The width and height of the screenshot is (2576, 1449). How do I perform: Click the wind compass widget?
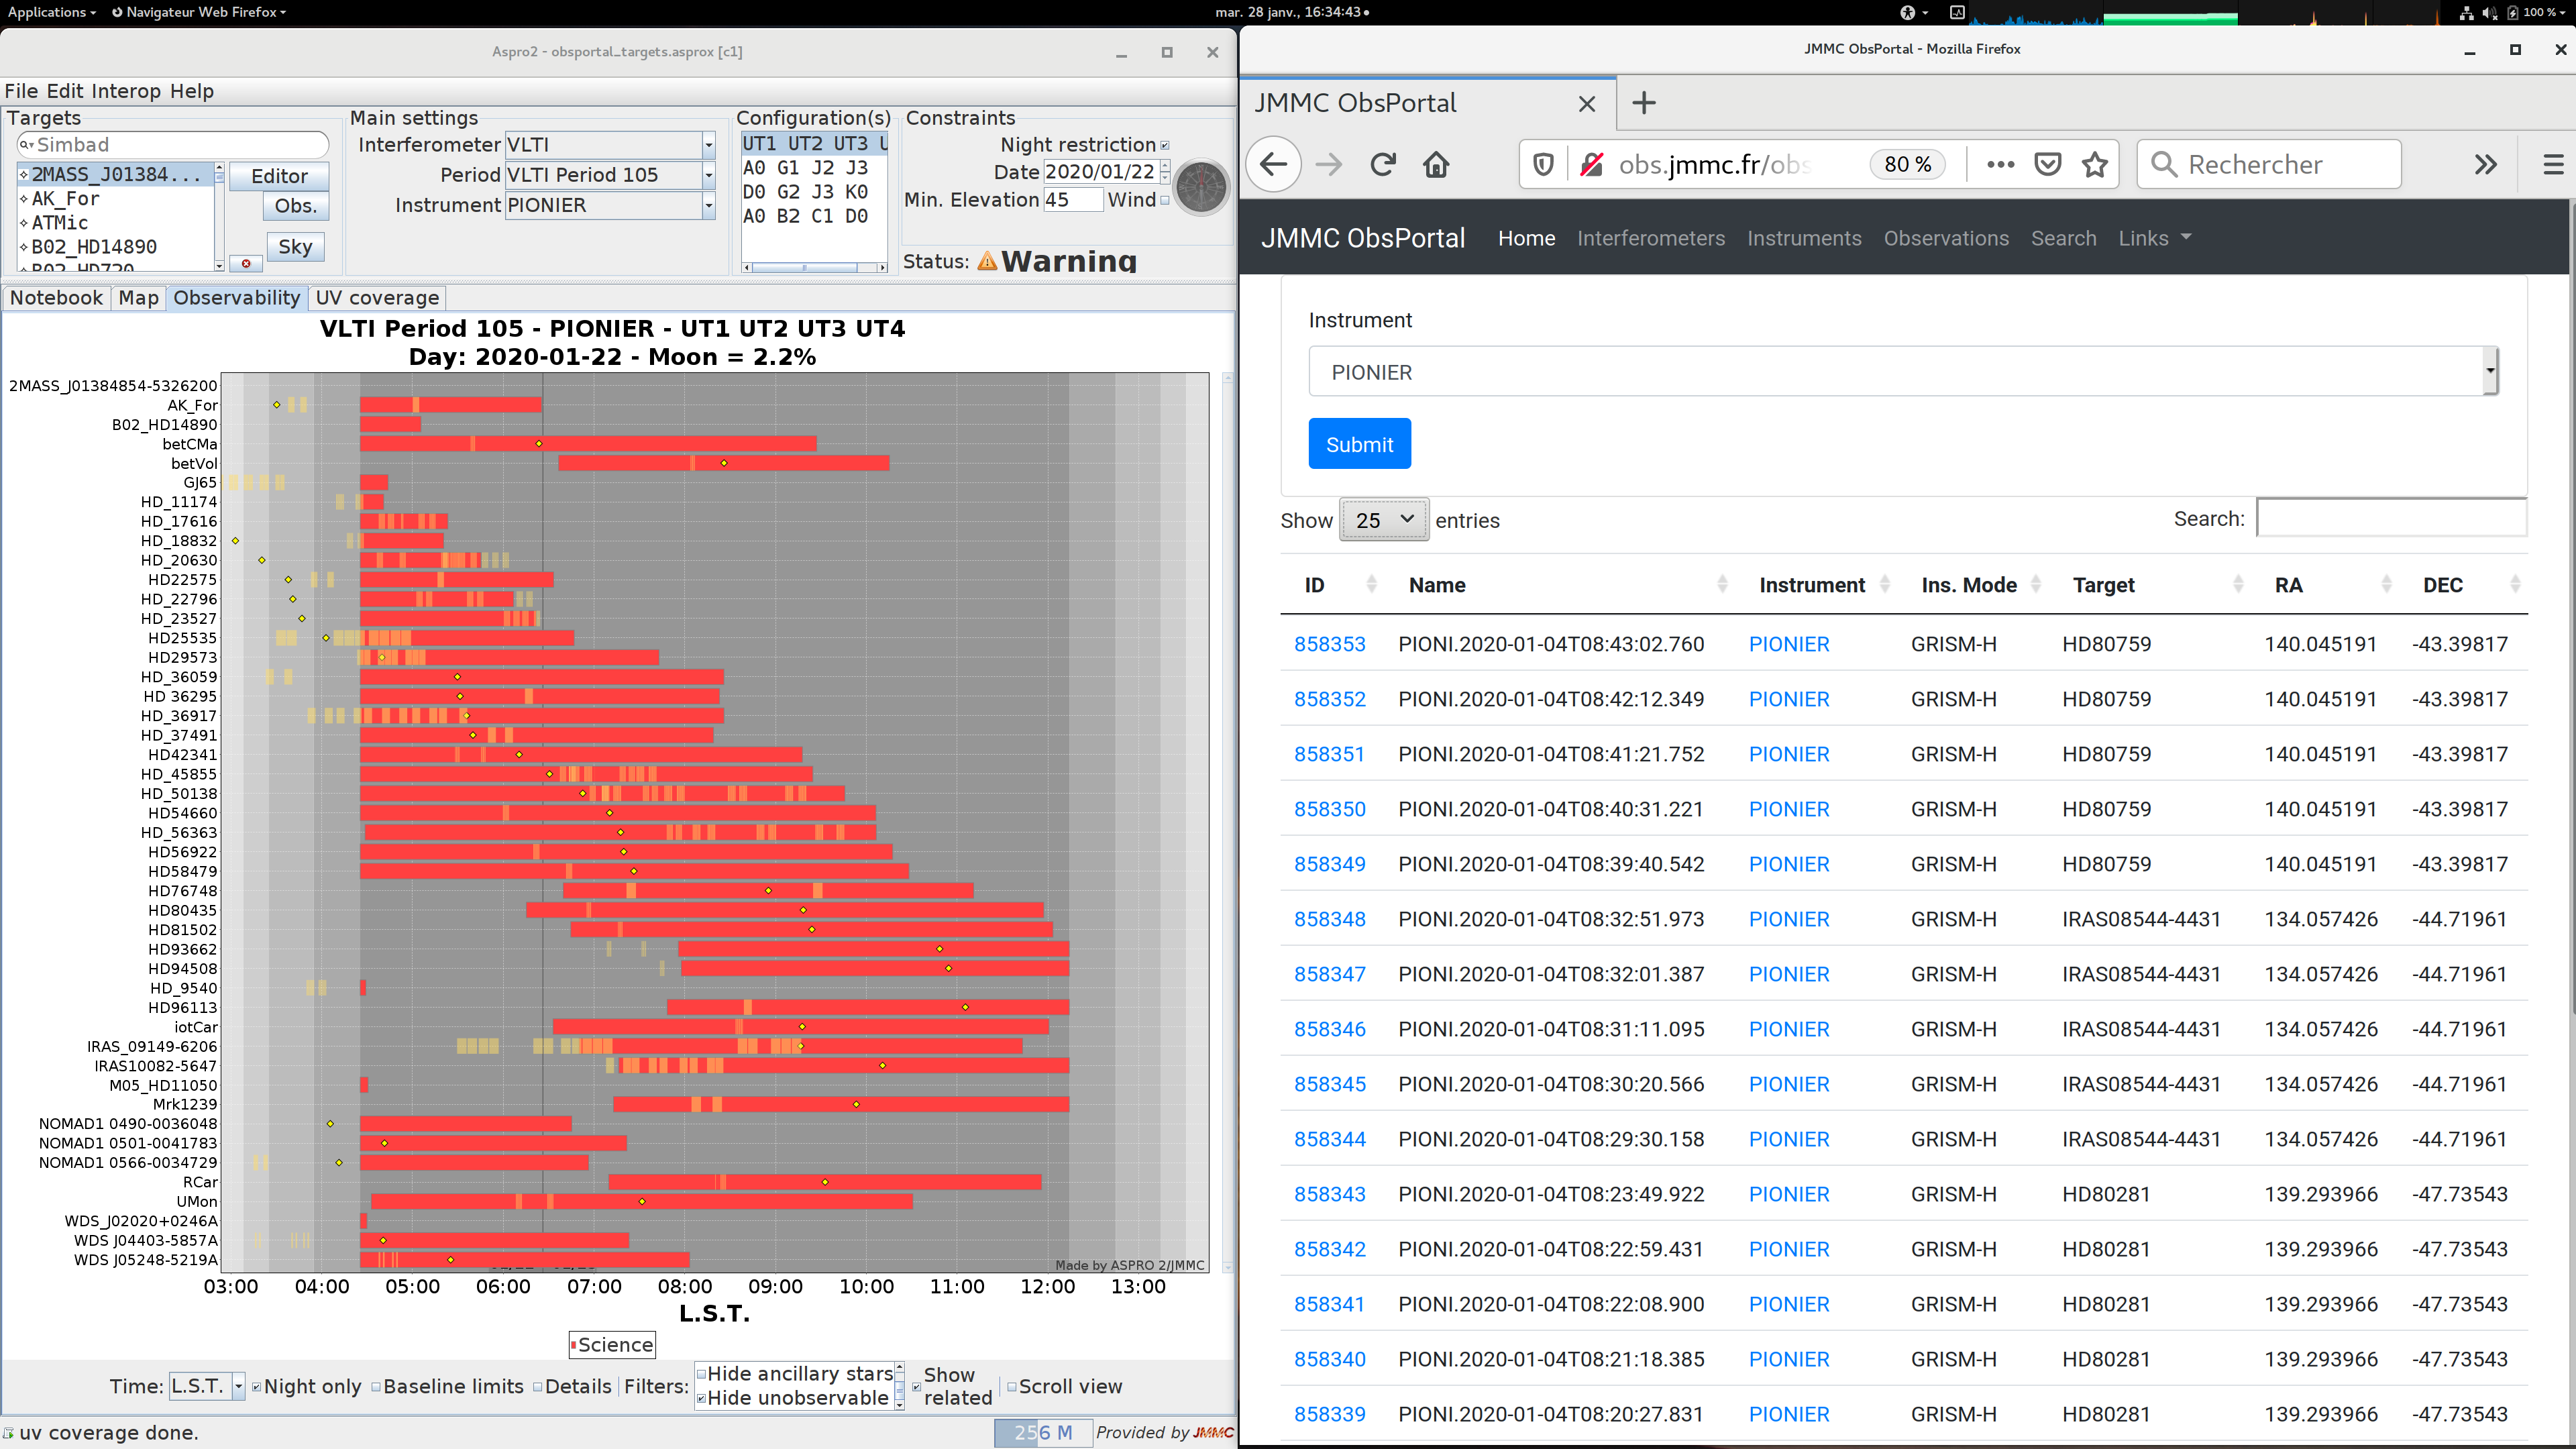pyautogui.click(x=1201, y=187)
